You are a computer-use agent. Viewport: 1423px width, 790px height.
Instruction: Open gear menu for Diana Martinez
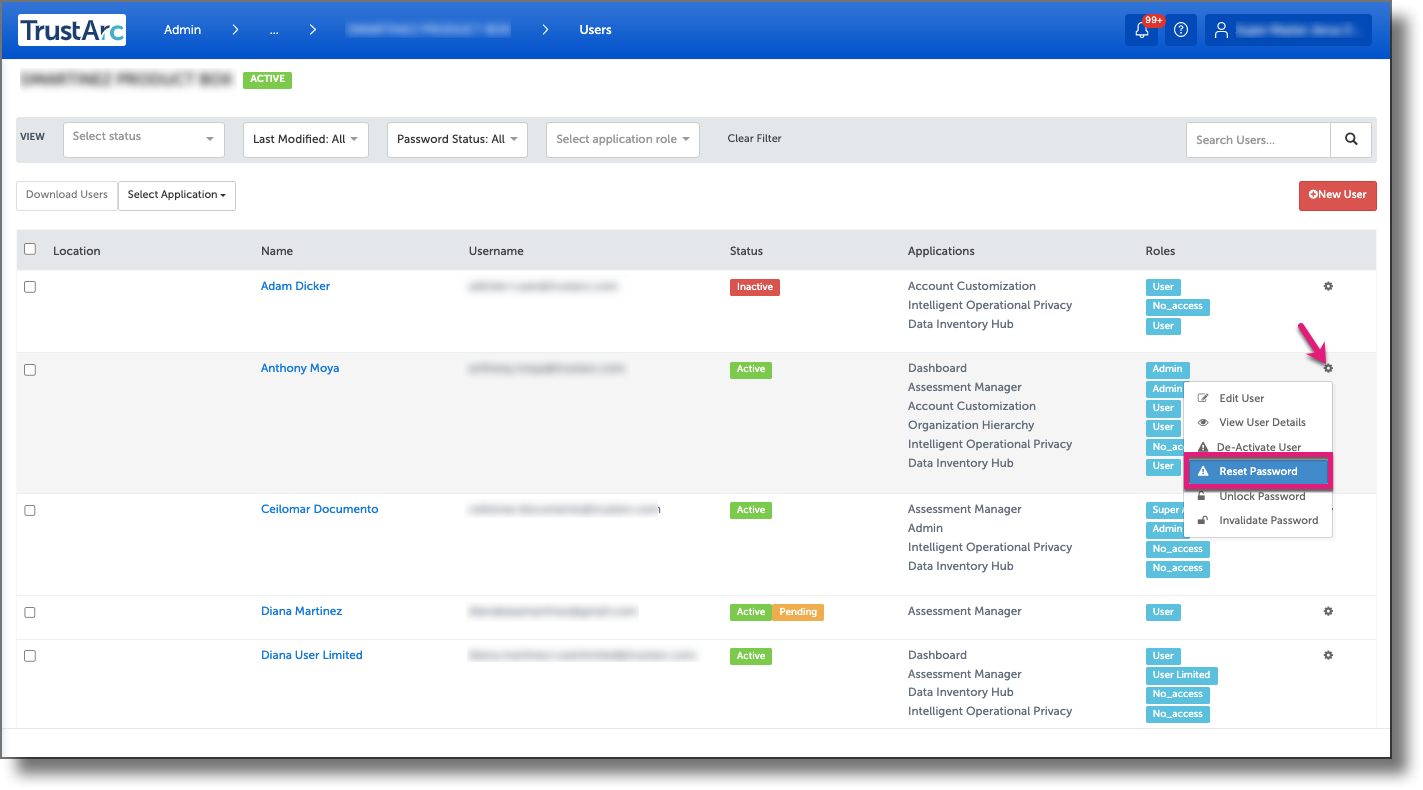coord(1328,611)
